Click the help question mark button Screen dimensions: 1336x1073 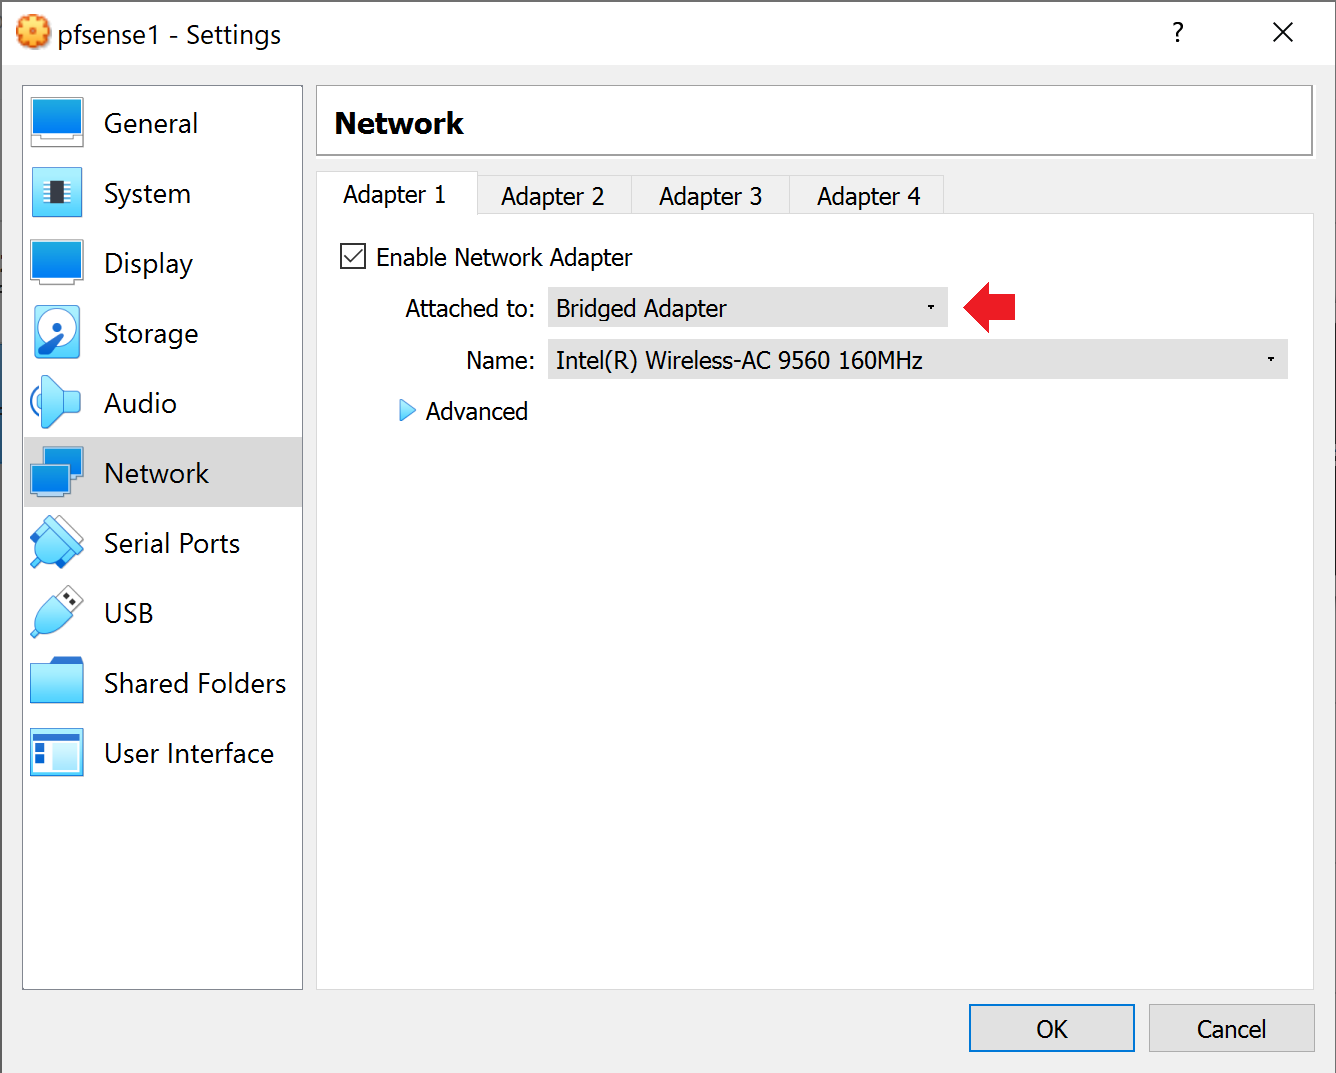[x=1178, y=33]
